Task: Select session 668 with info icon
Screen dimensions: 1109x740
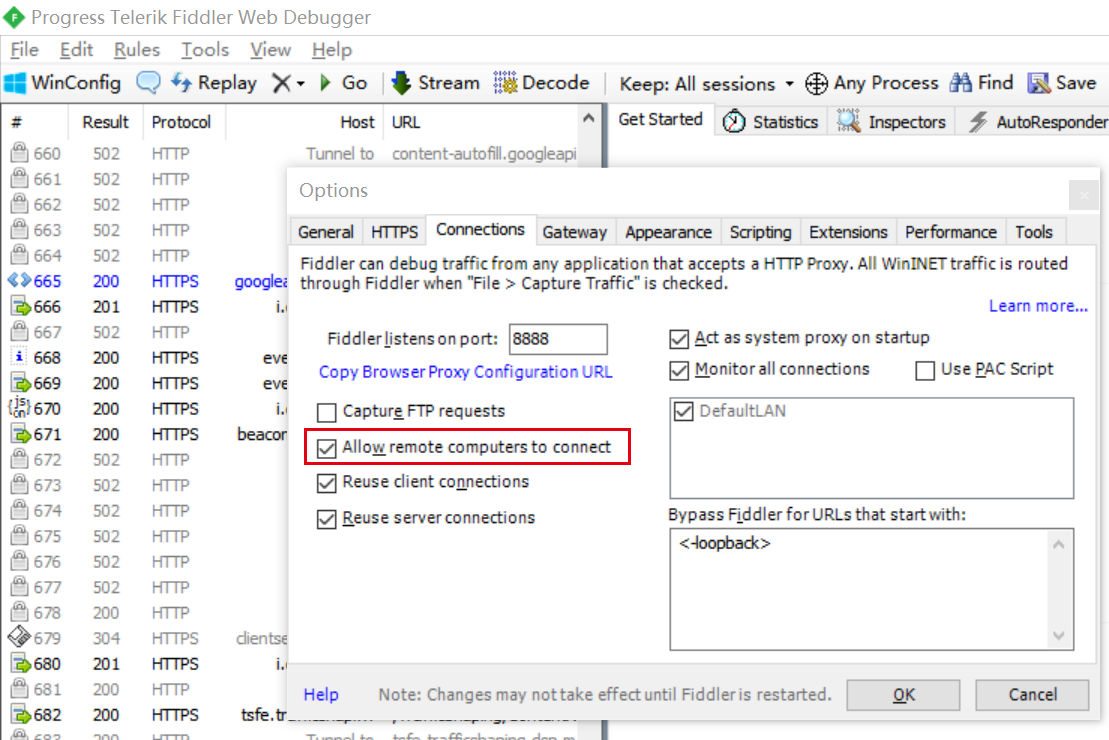Action: pos(19,357)
